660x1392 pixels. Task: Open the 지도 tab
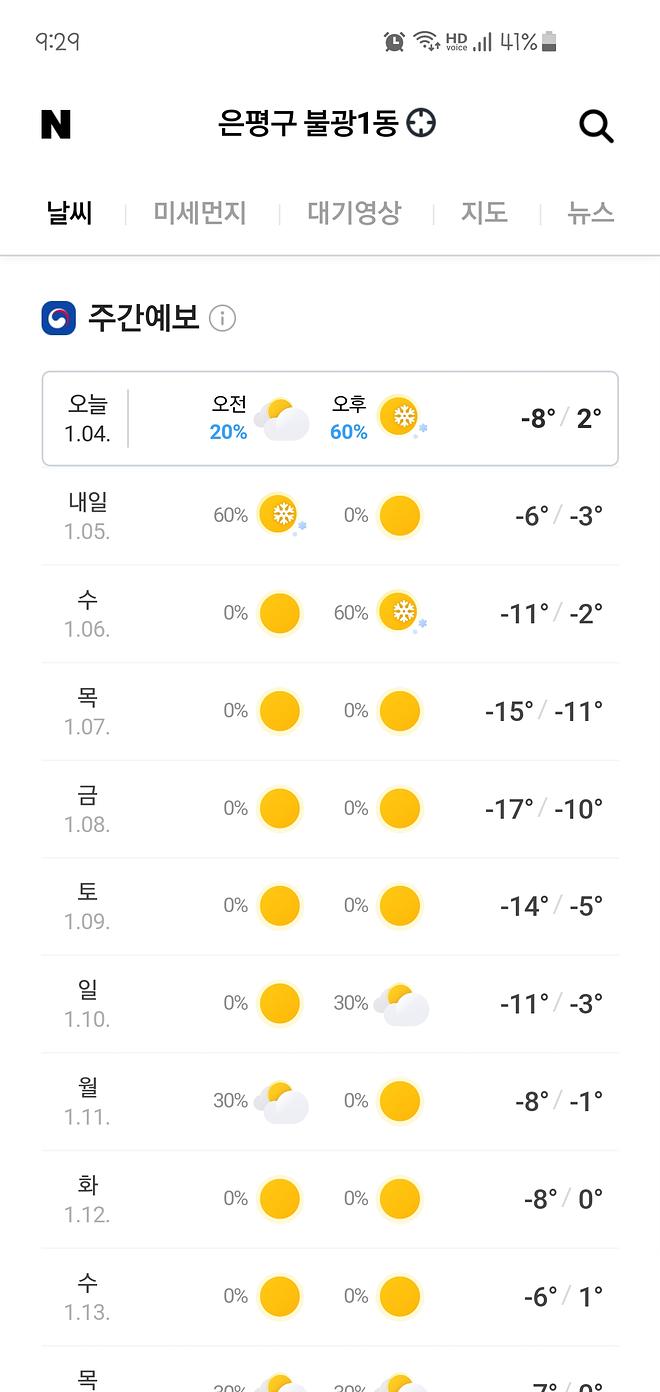(x=484, y=212)
